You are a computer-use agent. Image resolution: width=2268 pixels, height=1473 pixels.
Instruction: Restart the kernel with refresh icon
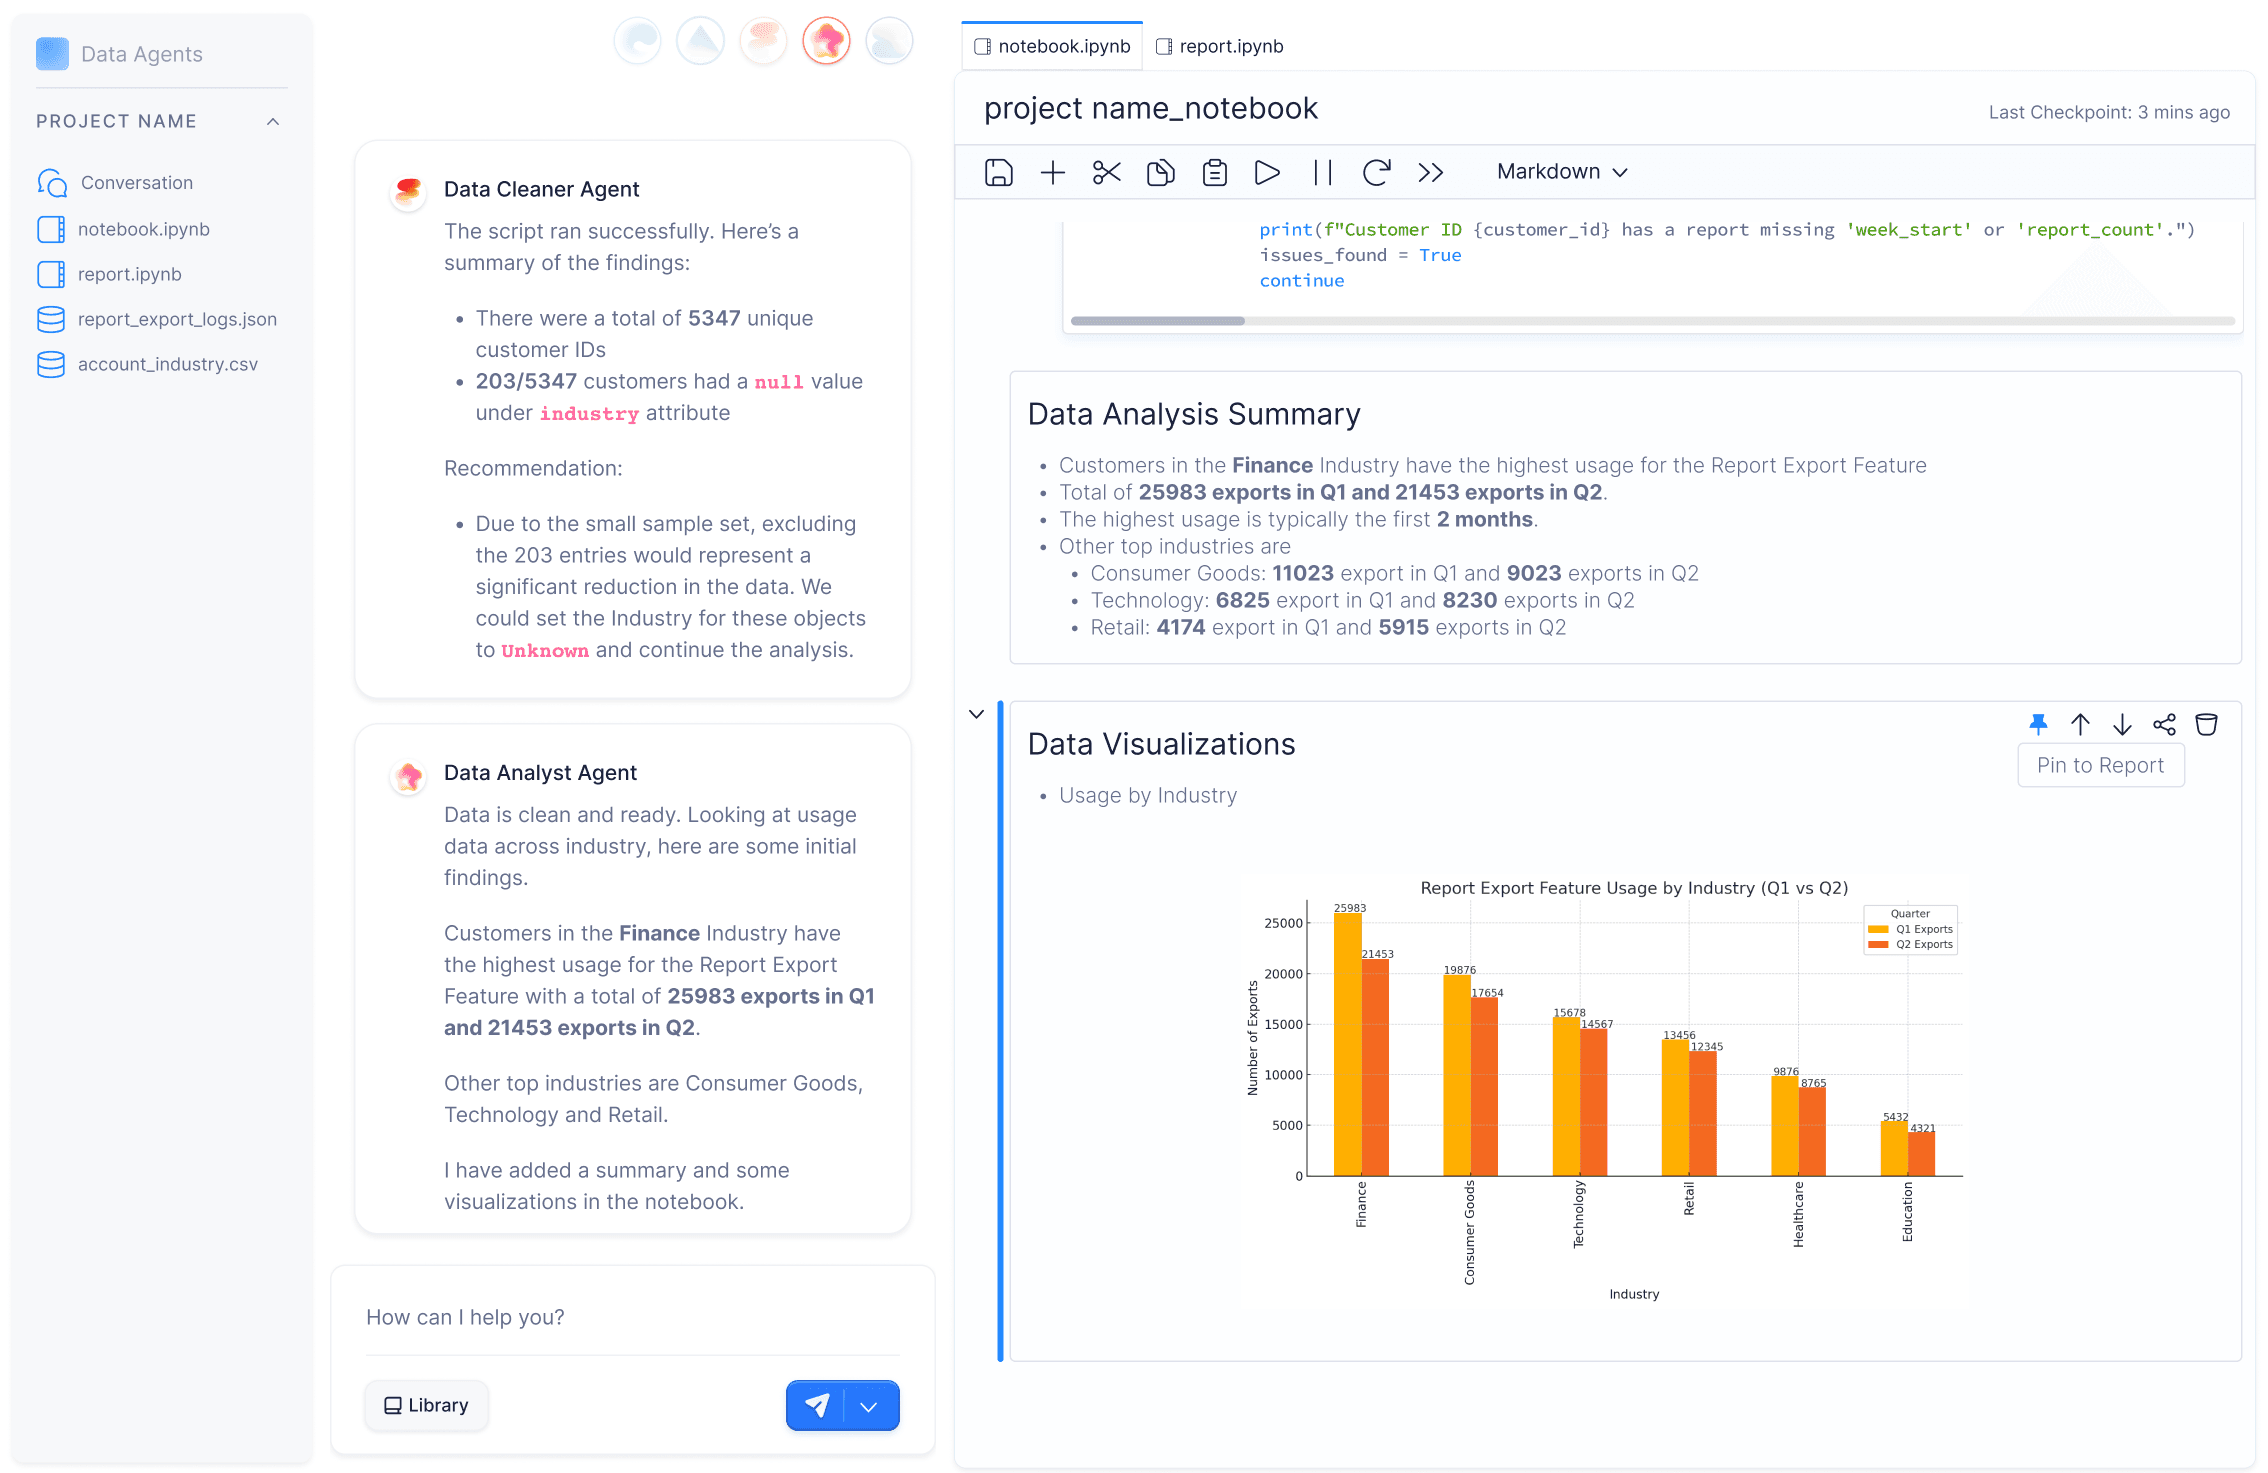coord(1377,172)
